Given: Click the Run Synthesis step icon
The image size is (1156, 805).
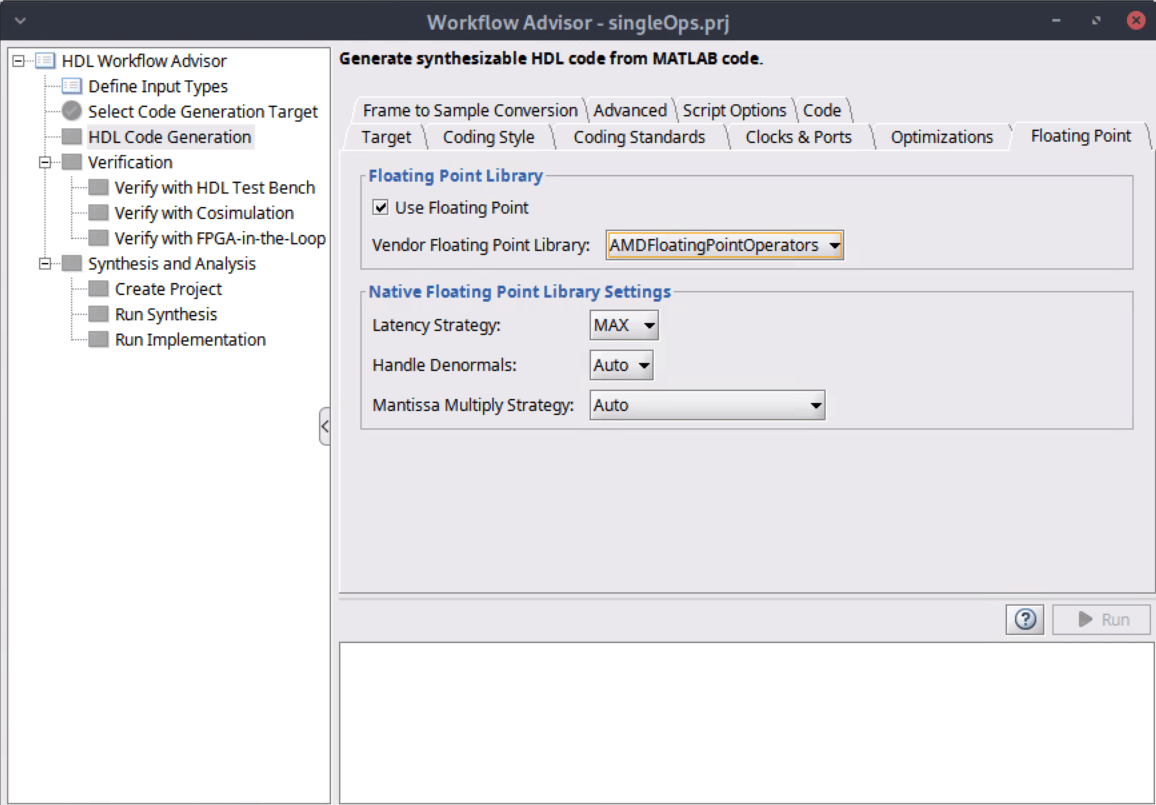Looking at the screenshot, I should pos(100,314).
